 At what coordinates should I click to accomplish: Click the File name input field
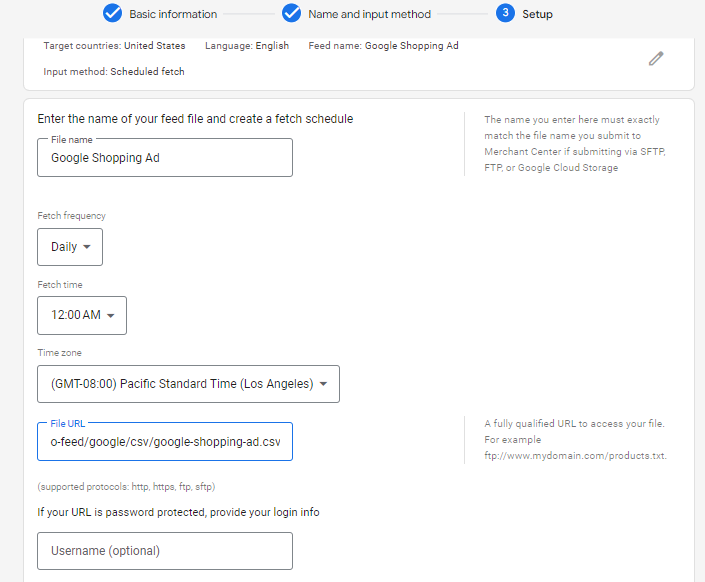pos(165,158)
